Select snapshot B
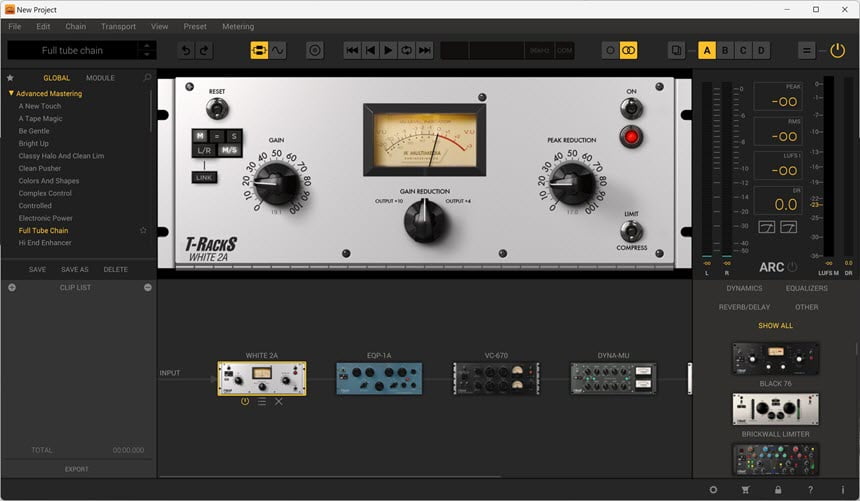The height and width of the screenshot is (501, 860). [725, 50]
